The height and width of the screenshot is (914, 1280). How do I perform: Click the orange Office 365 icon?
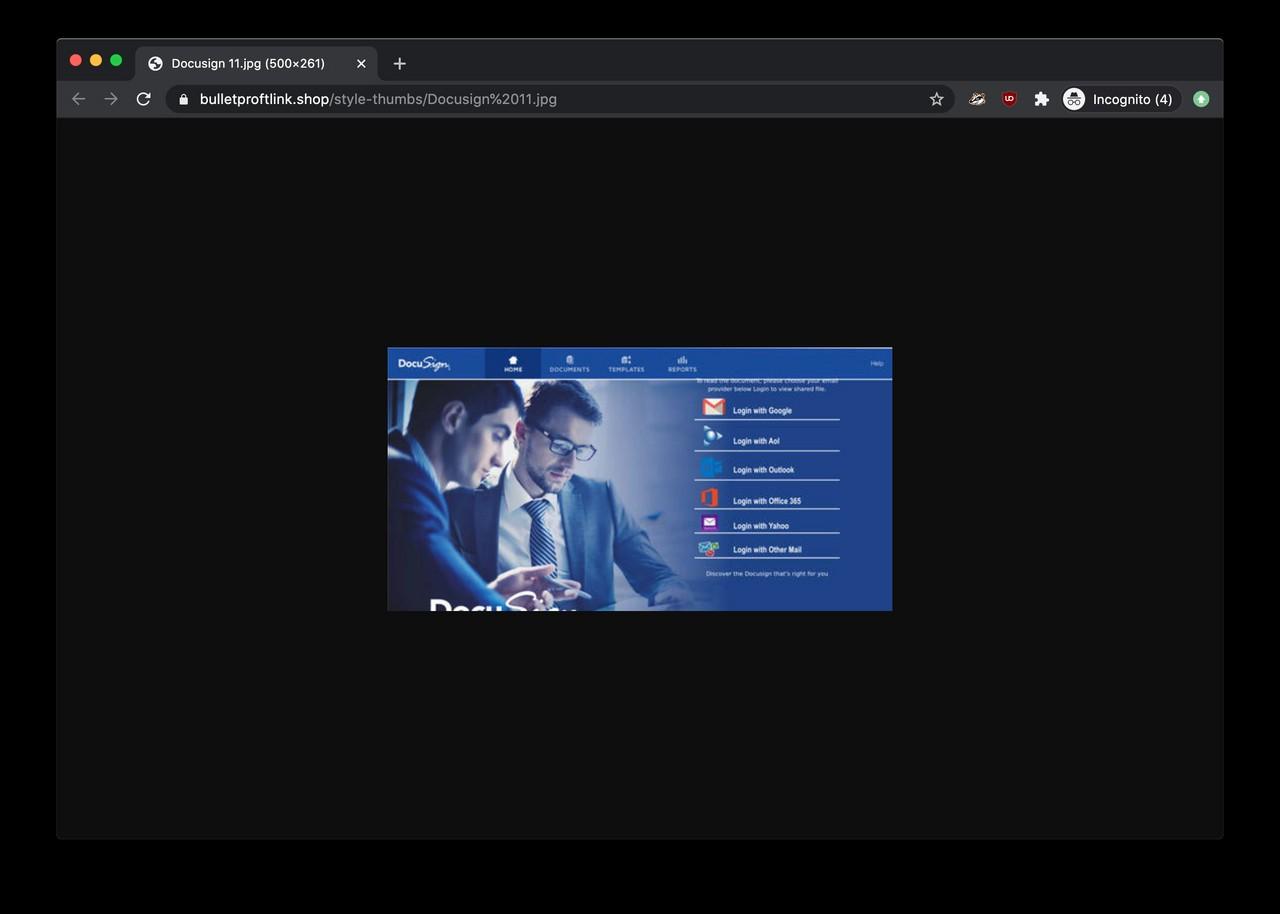(x=709, y=498)
